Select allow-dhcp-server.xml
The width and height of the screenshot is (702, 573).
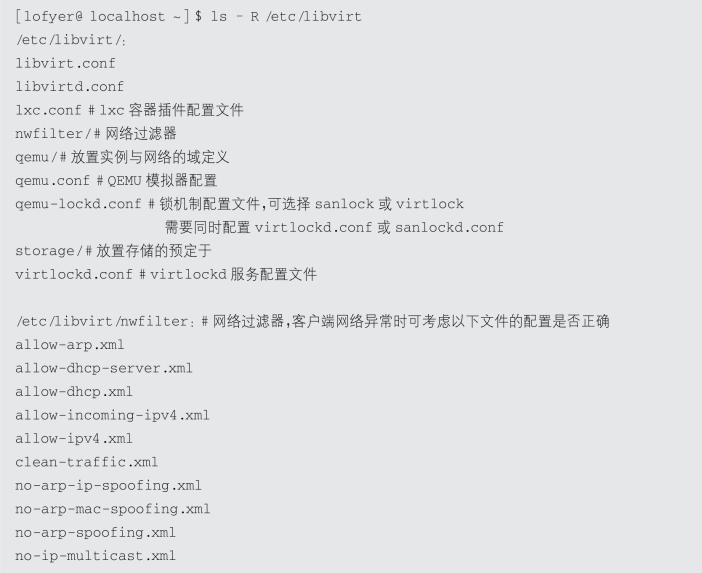[x=103, y=368]
